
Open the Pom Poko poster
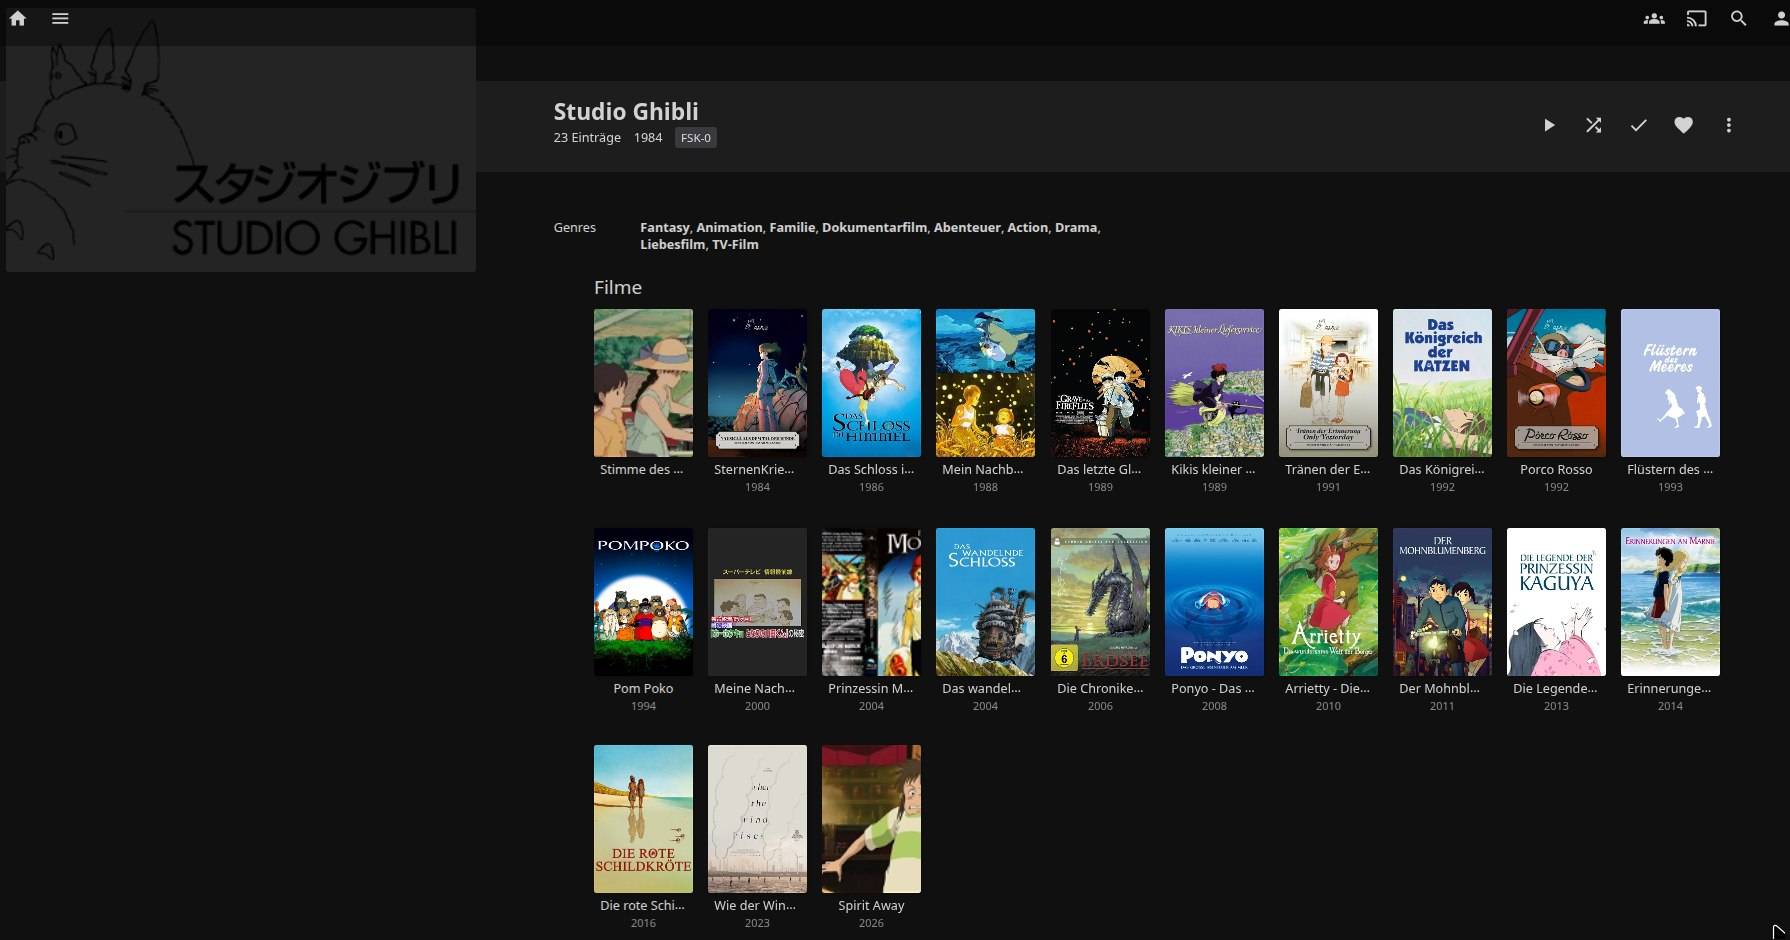tap(643, 602)
